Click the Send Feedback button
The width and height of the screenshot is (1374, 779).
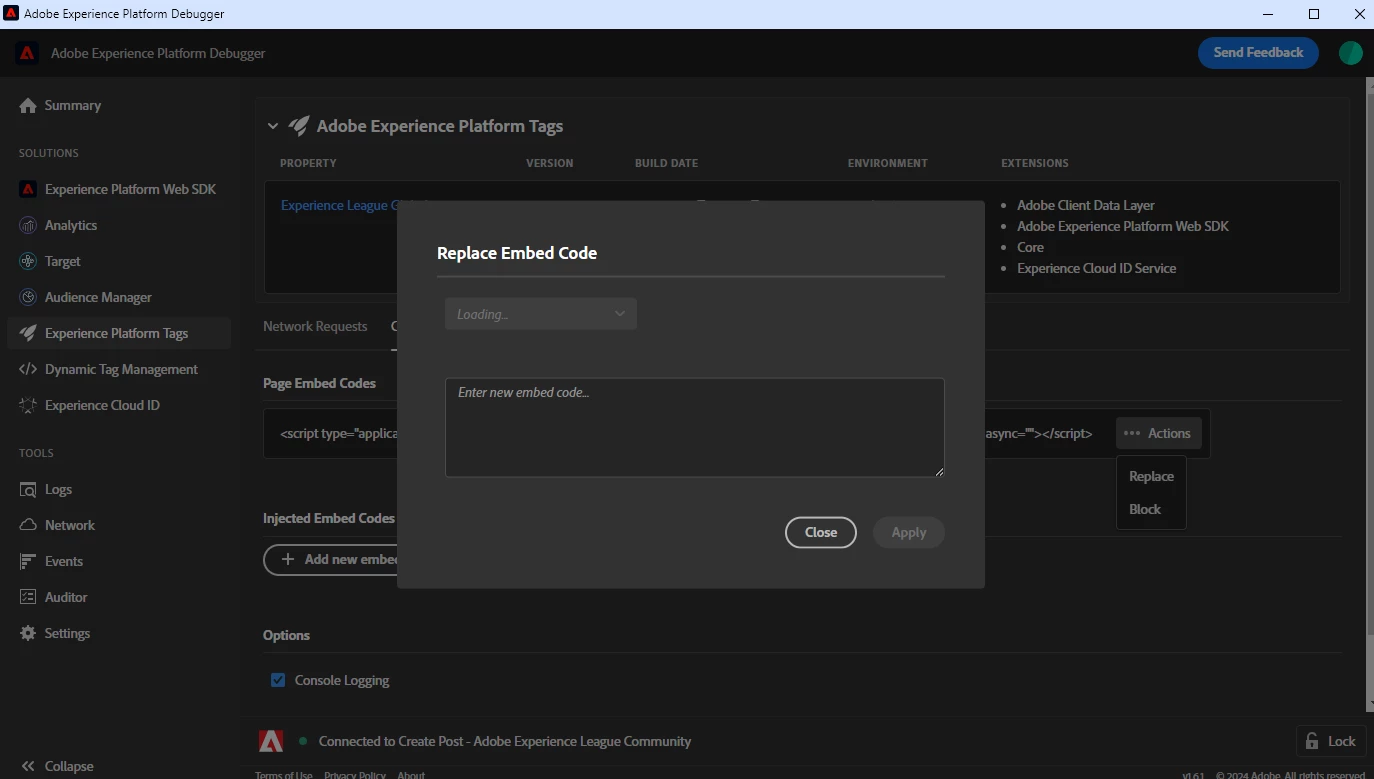point(1258,53)
